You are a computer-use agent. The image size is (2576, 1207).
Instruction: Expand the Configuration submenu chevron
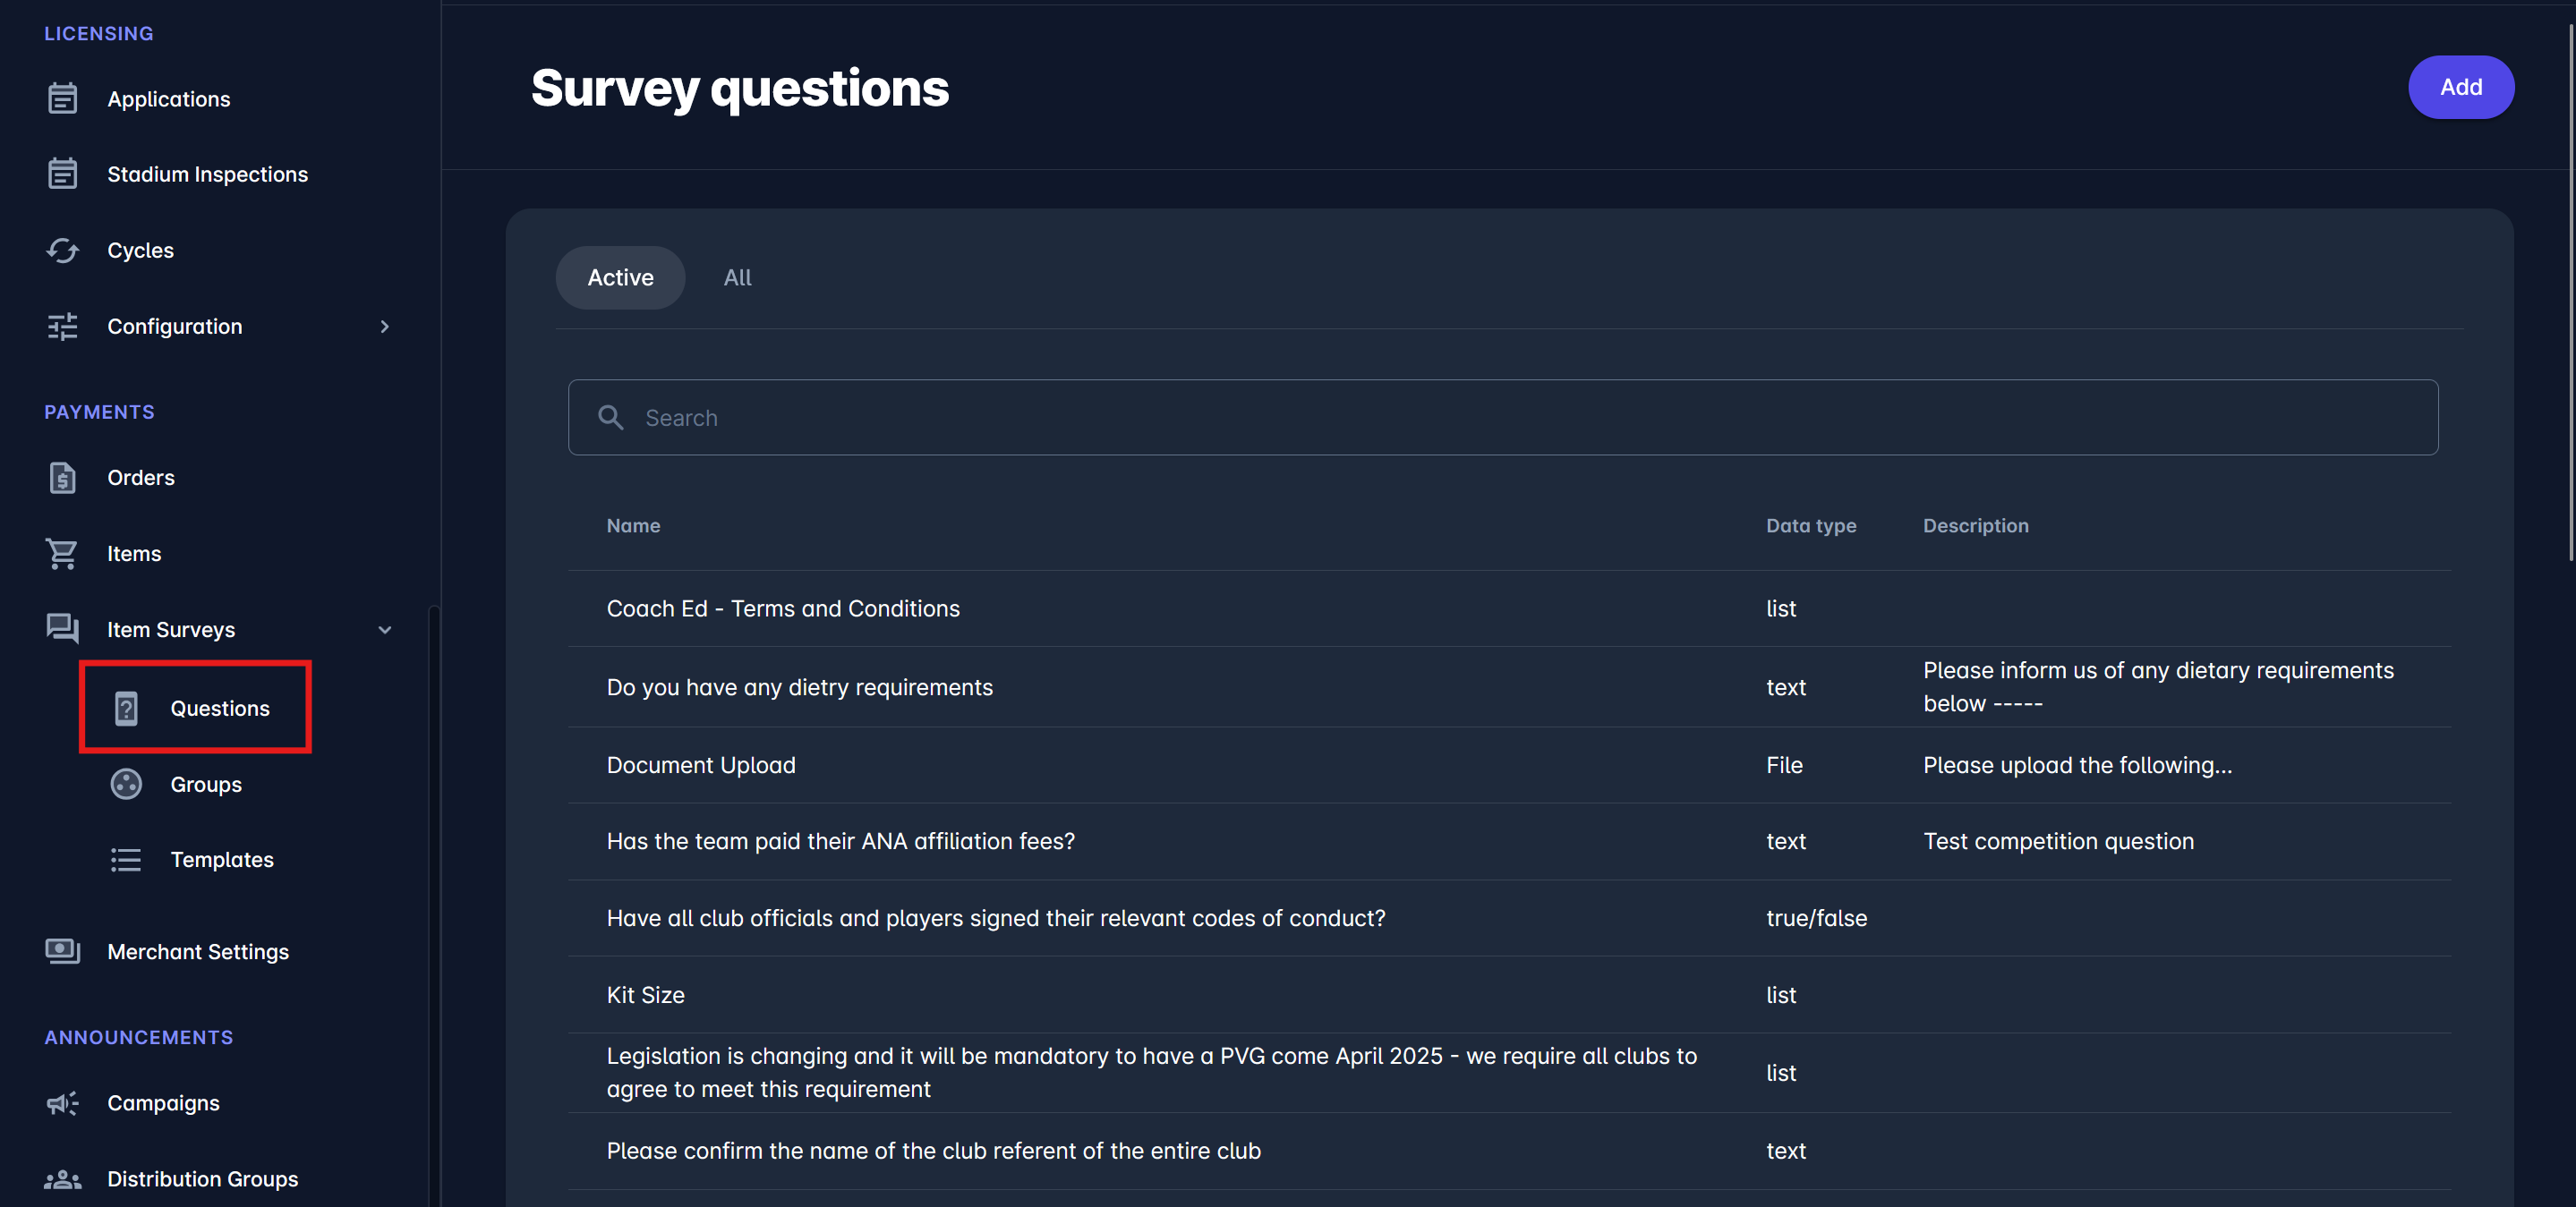pos(385,327)
